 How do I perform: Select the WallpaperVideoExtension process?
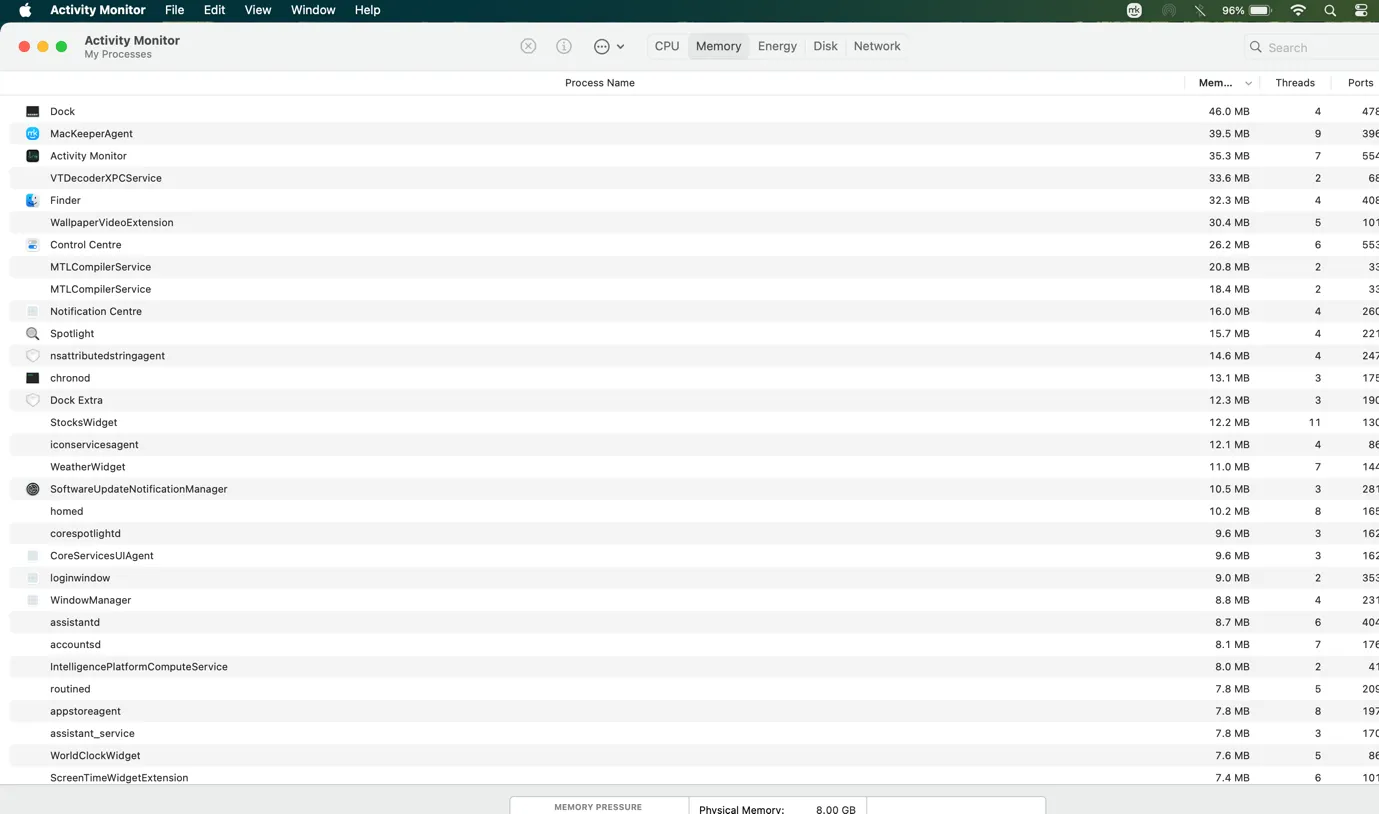(x=694, y=222)
